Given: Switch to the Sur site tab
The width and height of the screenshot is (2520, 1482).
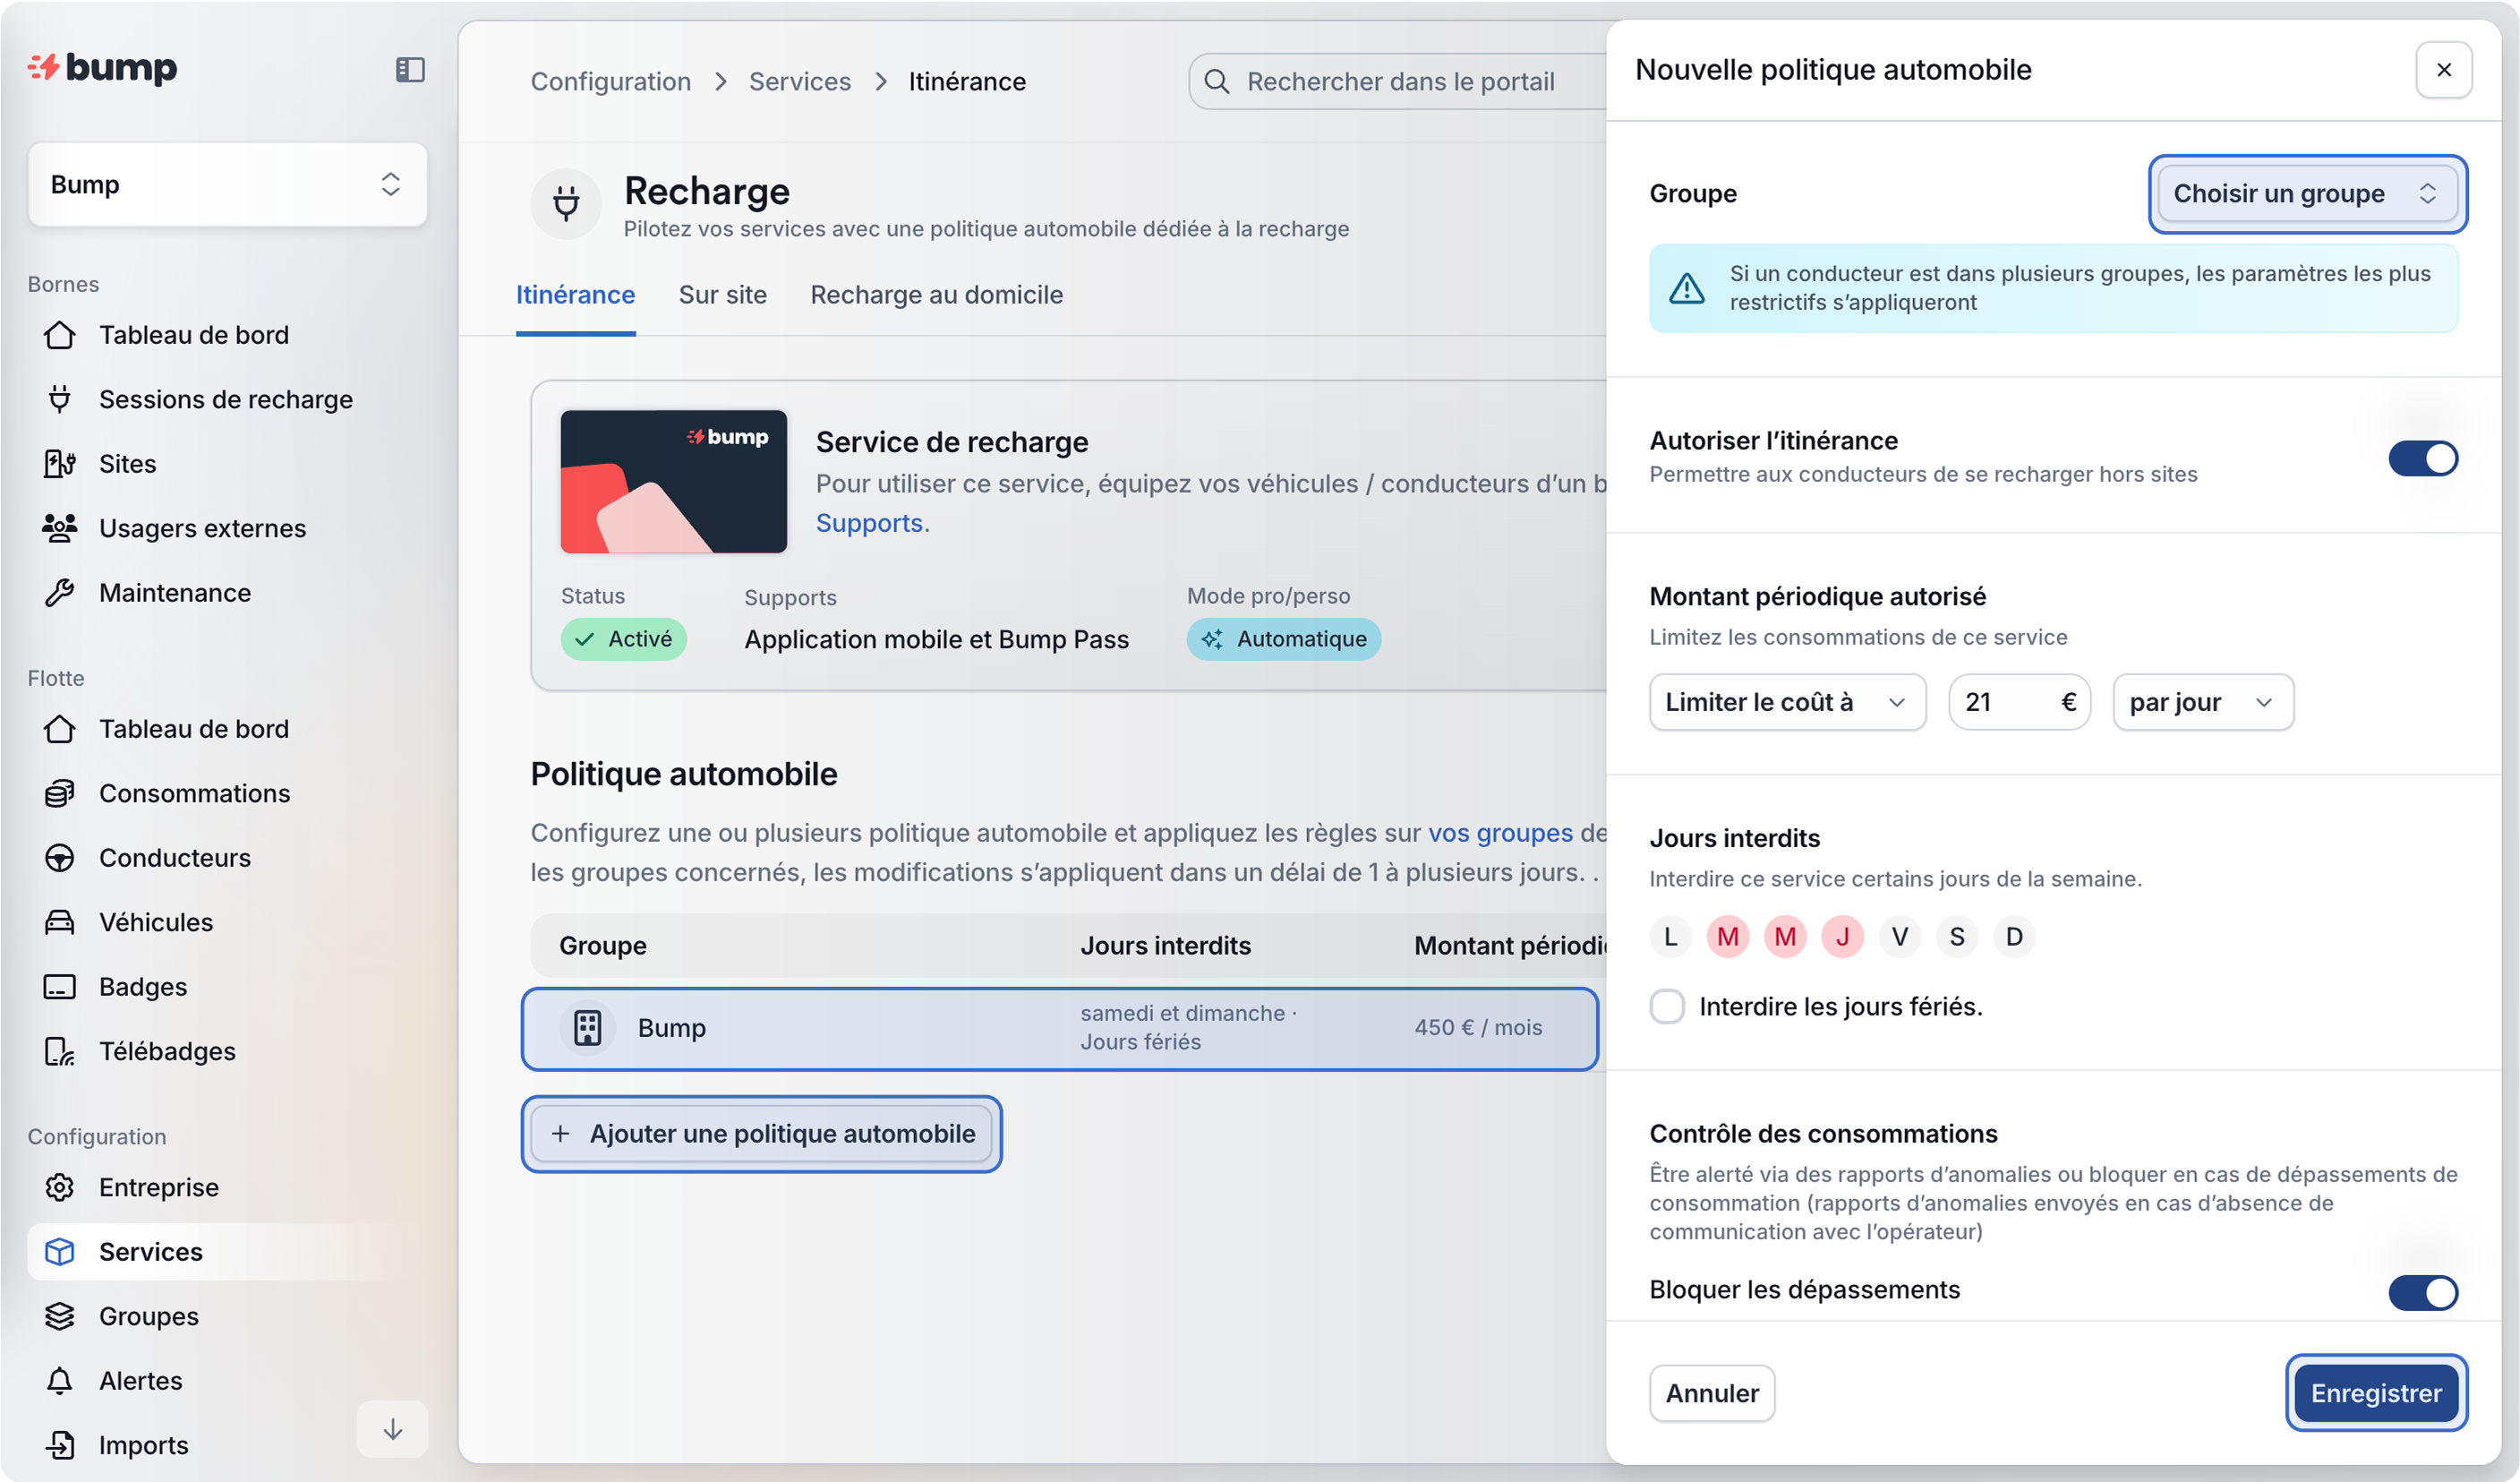Looking at the screenshot, I should click(x=722, y=295).
